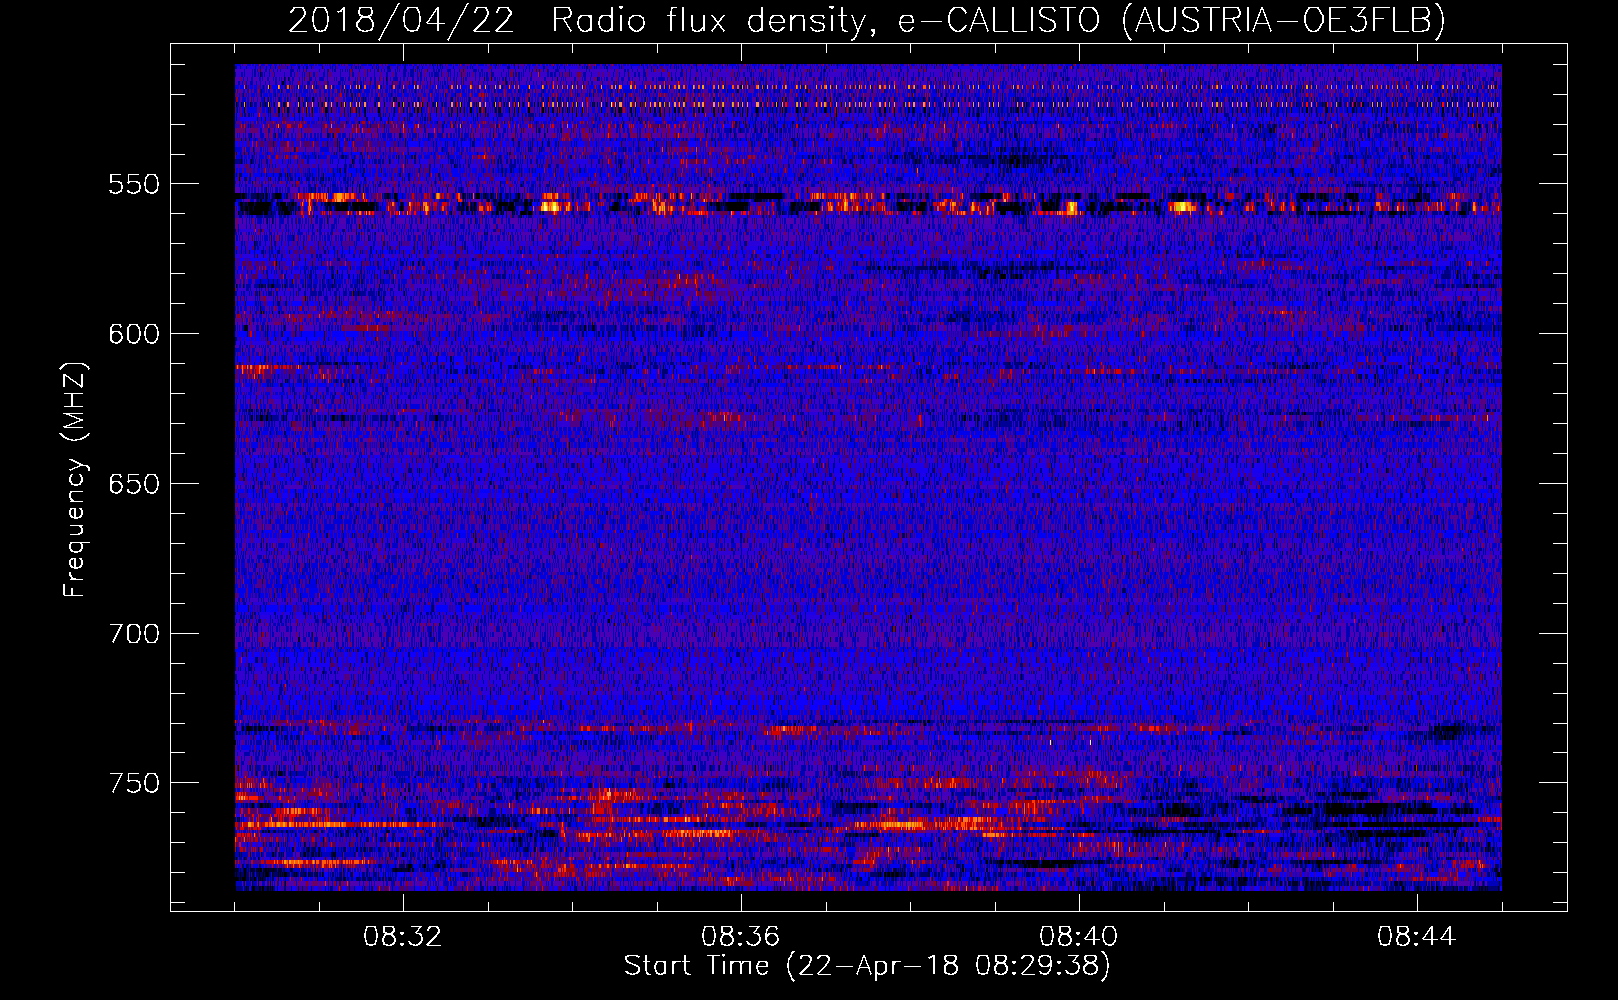Select the 750 frequency tick label
Image resolution: width=1618 pixels, height=1000 pixels.
point(133,783)
